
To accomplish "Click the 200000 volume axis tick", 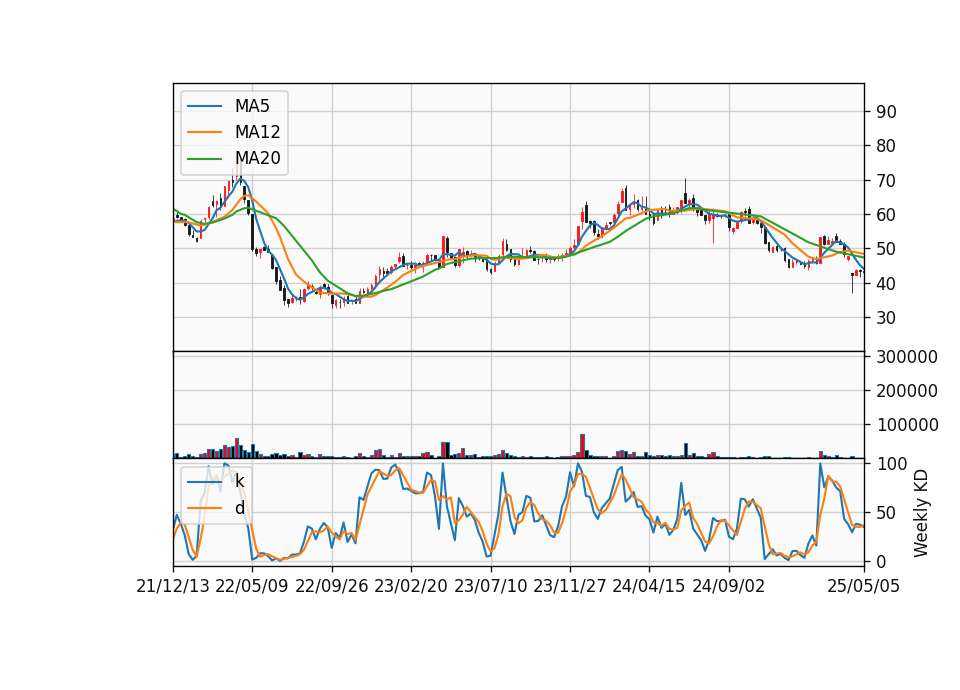I will [907, 391].
